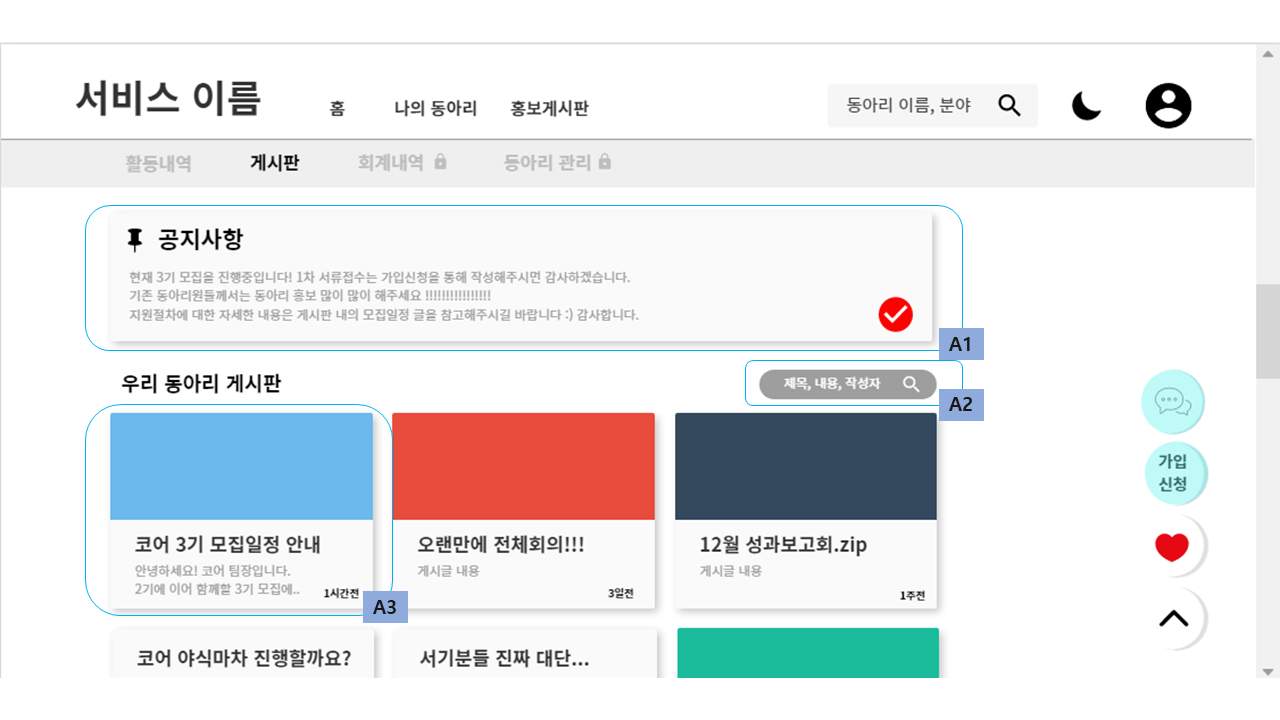Open the 동아리 관리 tab
1280x720 pixels.
(547, 162)
